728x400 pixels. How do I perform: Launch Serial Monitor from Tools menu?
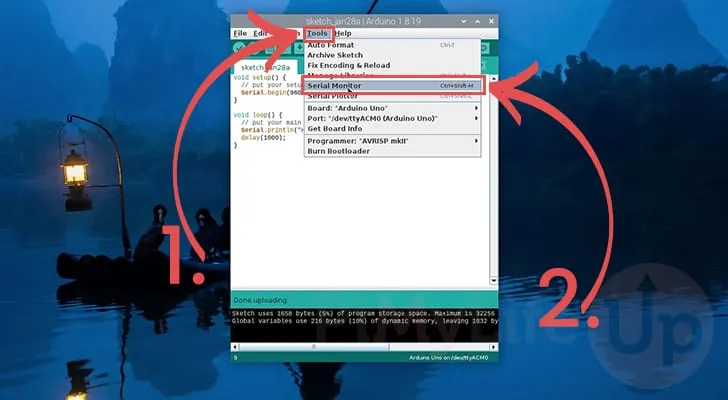pyautogui.click(x=392, y=86)
